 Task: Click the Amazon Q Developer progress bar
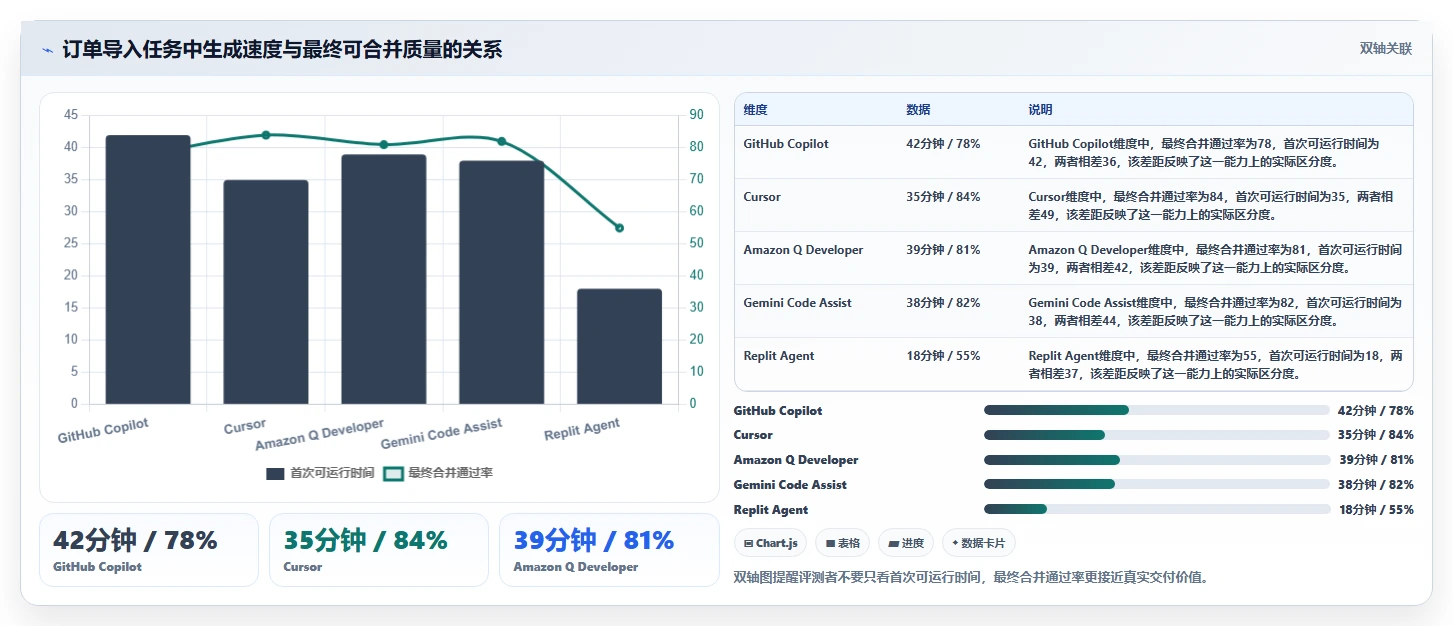pos(1157,460)
